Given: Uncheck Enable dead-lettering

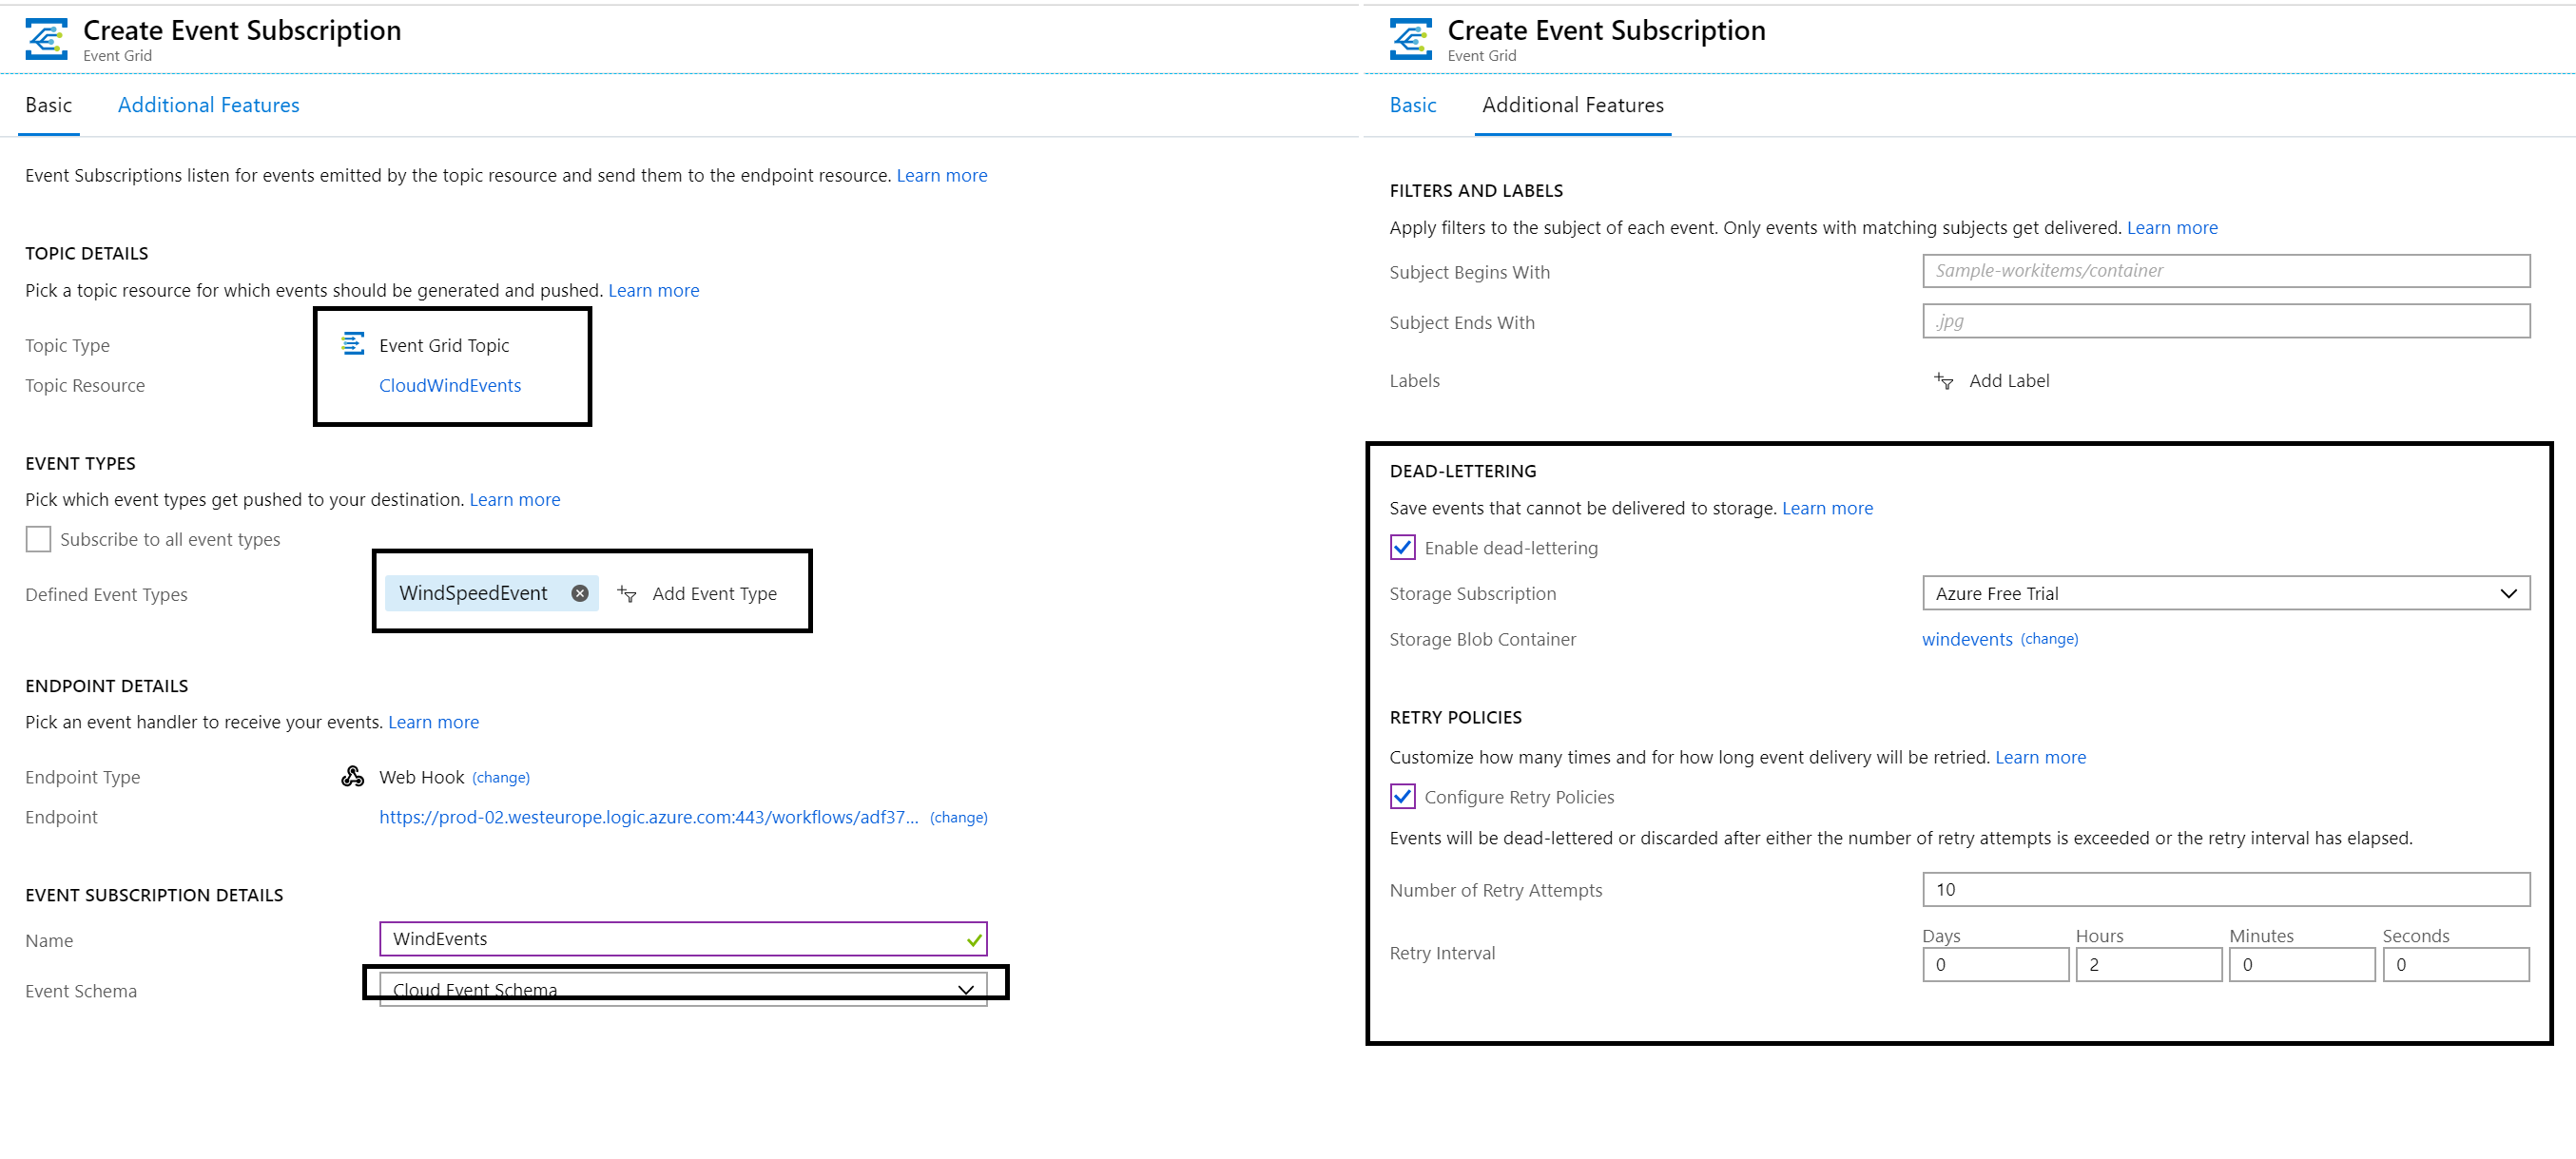Looking at the screenshot, I should coord(1402,547).
